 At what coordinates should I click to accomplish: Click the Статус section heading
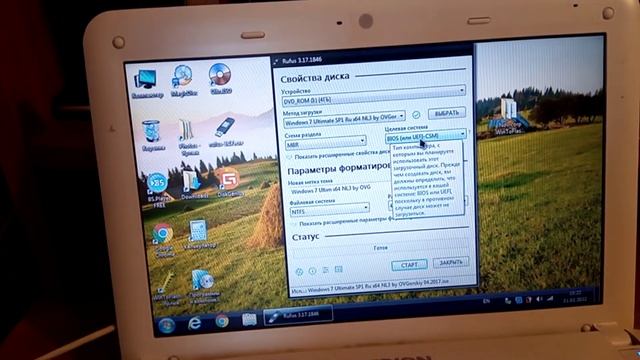[x=306, y=237]
